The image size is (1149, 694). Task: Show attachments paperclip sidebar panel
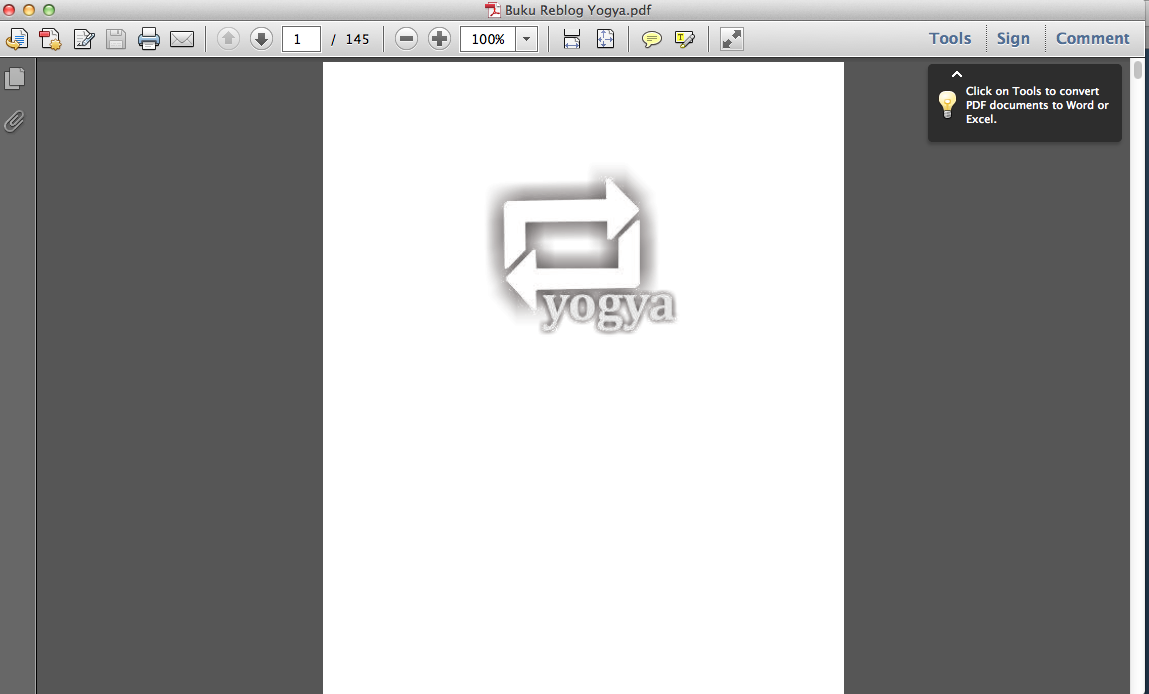14,121
